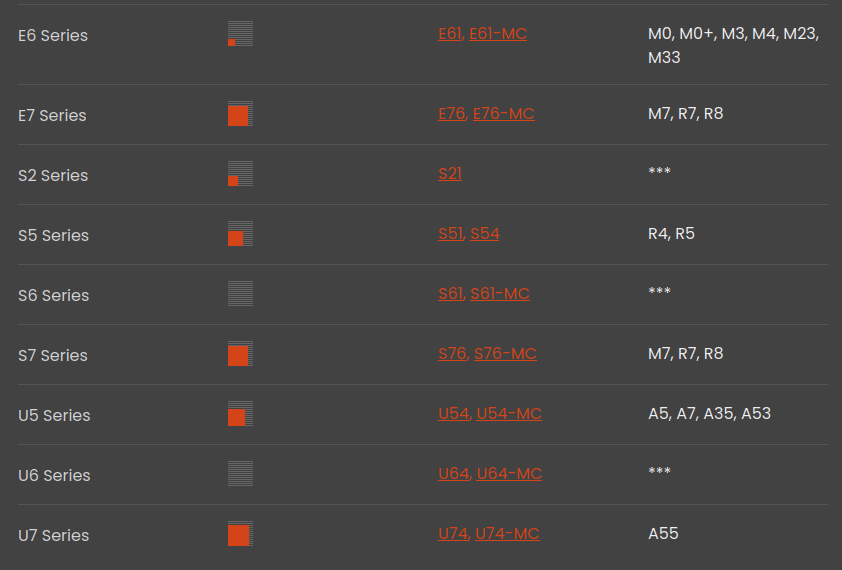Open the S21 core link
This screenshot has height=570, width=842.
[450, 174]
